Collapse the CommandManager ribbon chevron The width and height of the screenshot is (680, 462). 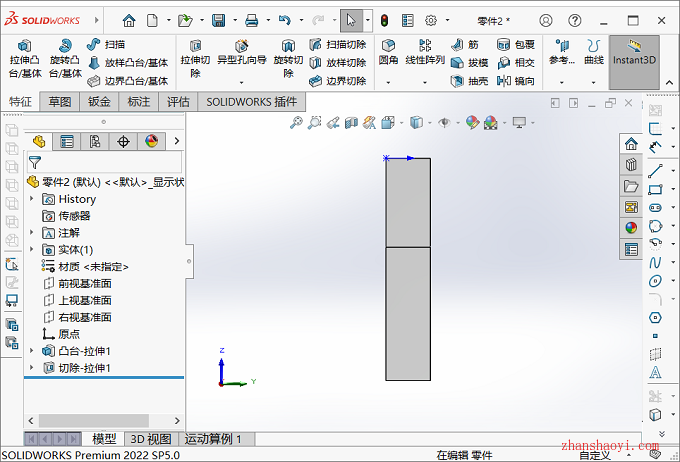pos(669,82)
